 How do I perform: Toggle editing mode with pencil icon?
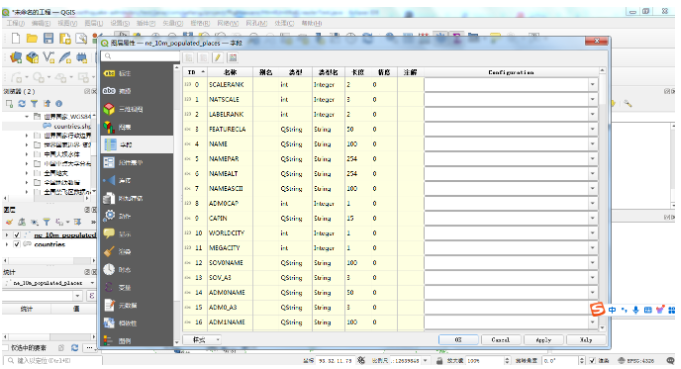(218, 58)
